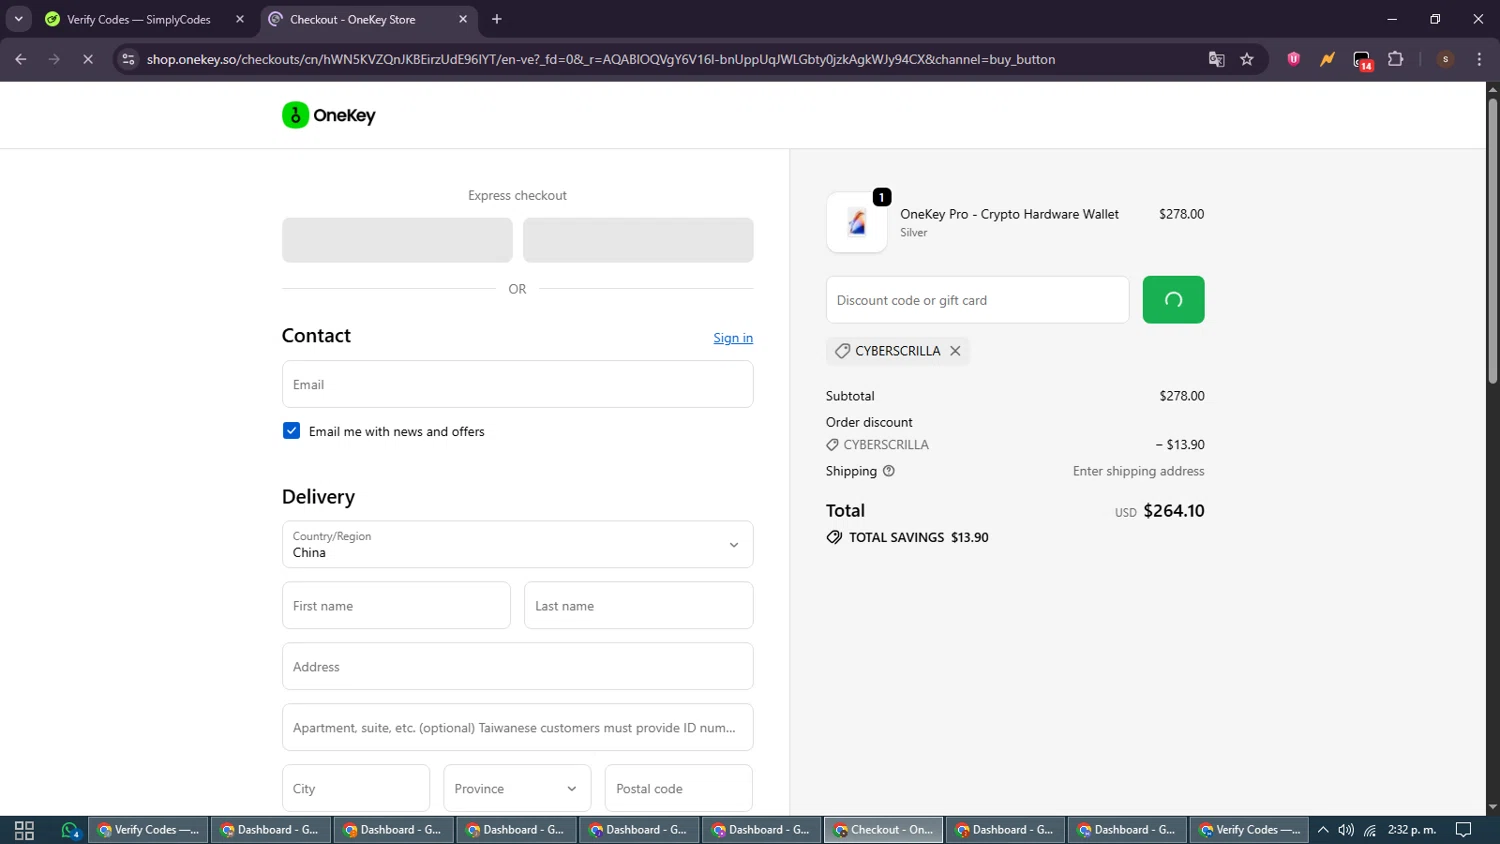Open the OneKey Pro product thumbnail
This screenshot has width=1500, height=844.
857,222
